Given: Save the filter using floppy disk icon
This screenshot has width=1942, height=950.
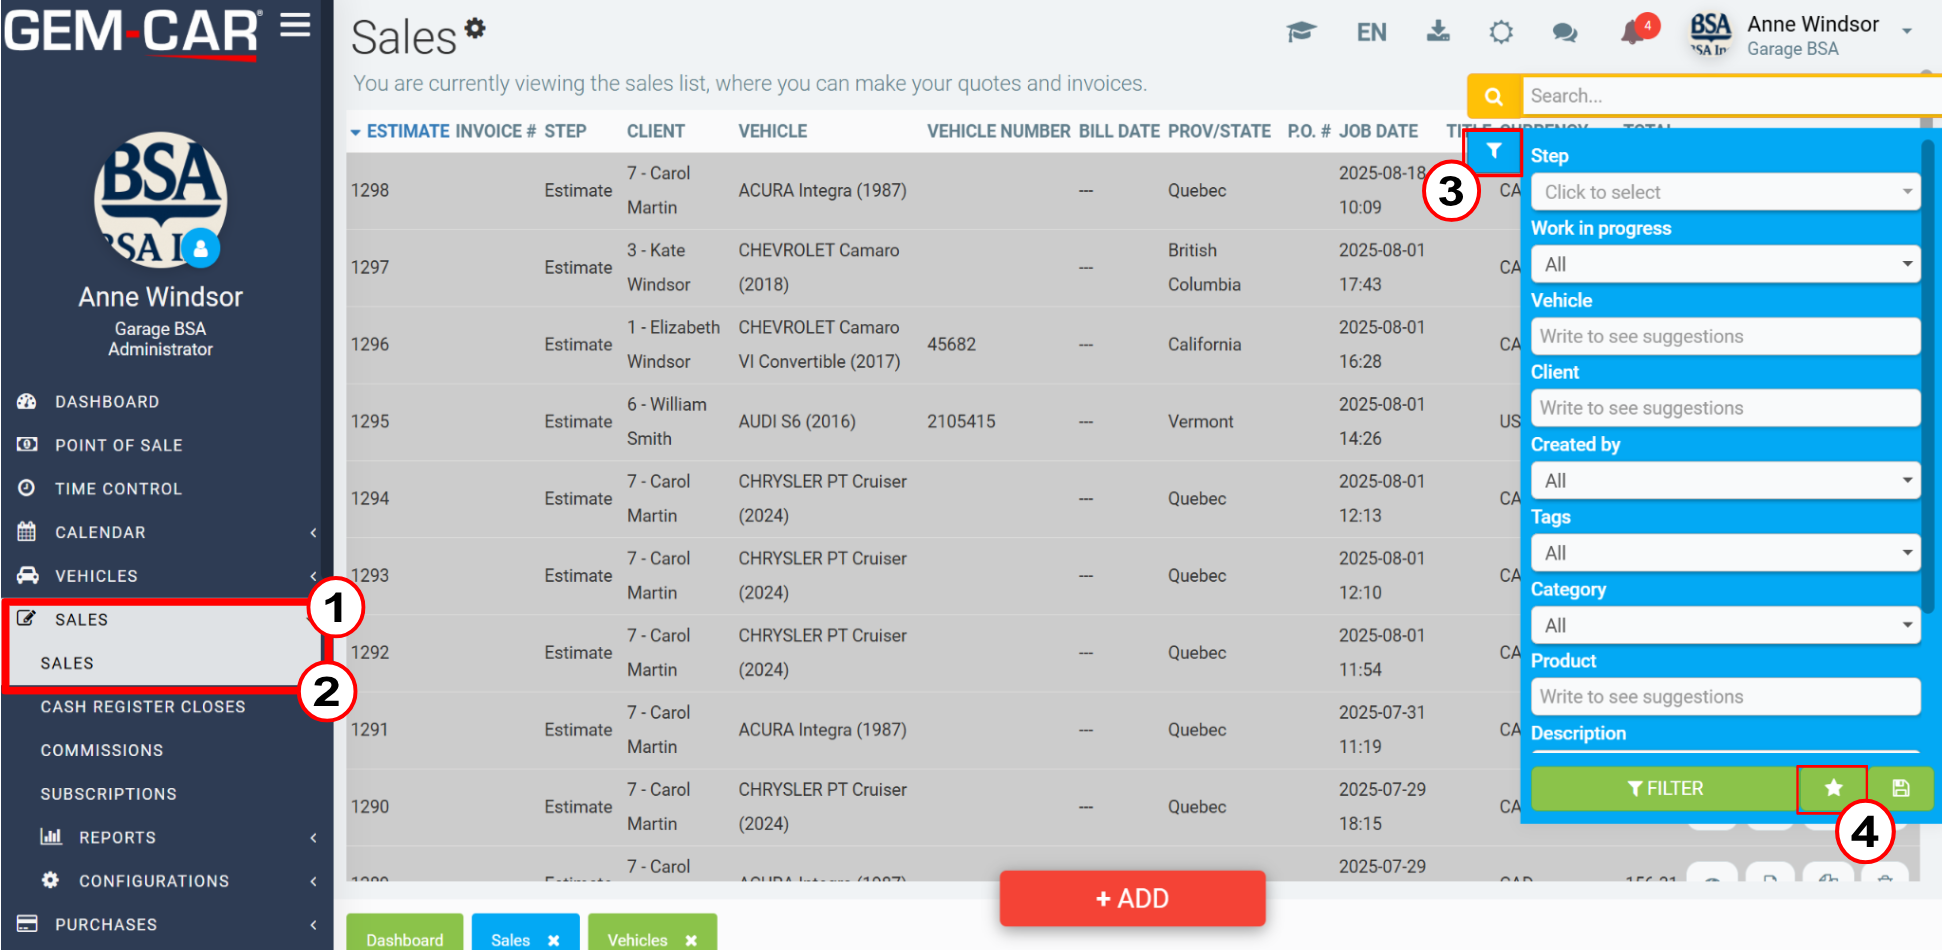Looking at the screenshot, I should 1900,788.
